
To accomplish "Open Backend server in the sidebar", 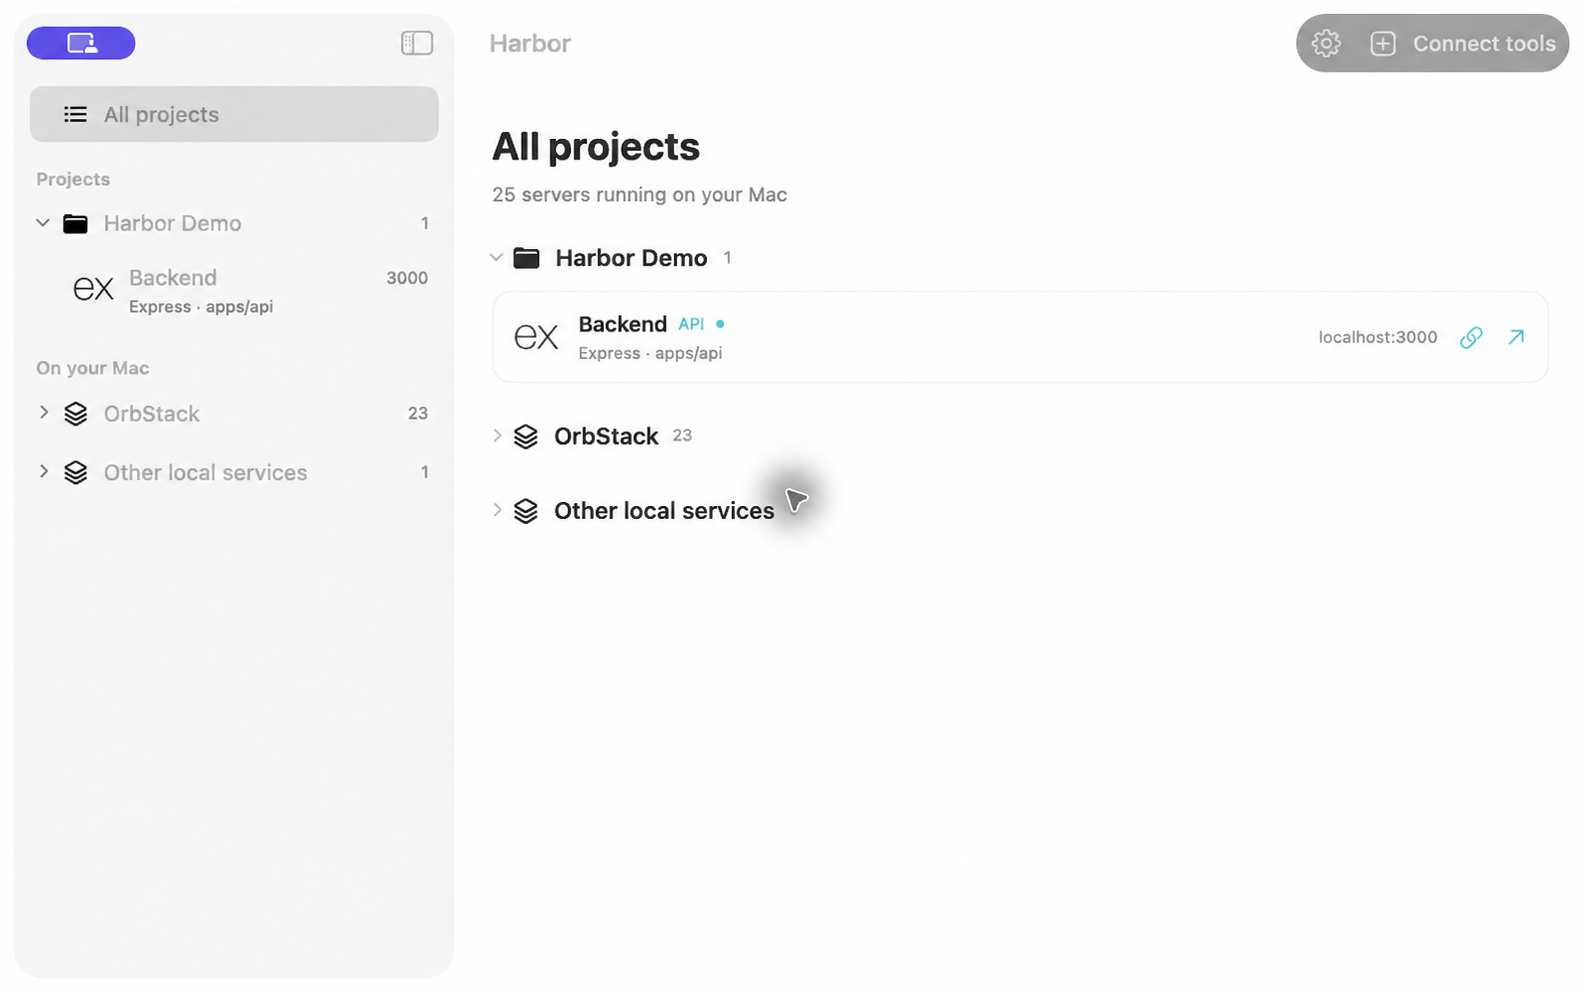I will tap(234, 291).
